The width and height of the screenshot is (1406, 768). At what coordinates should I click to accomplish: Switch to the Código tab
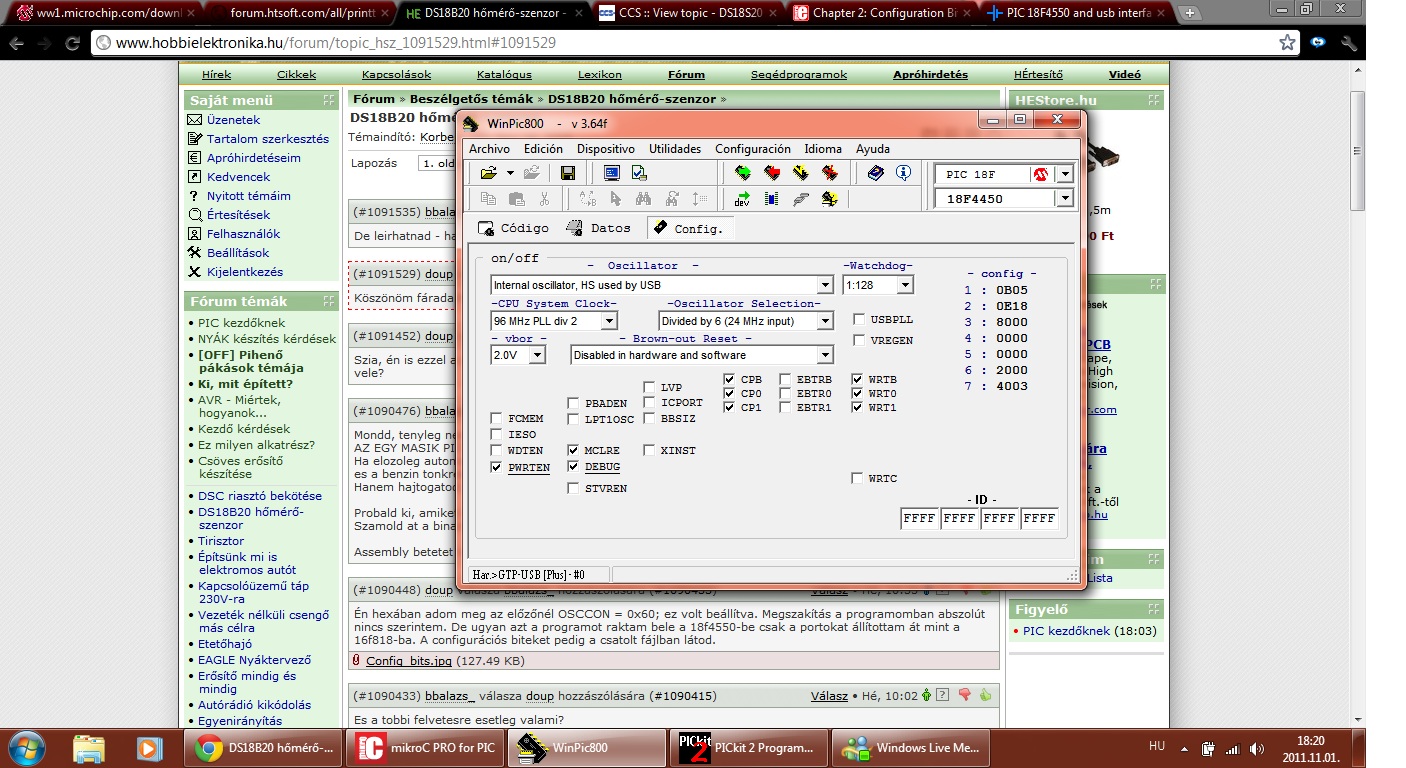click(x=514, y=228)
